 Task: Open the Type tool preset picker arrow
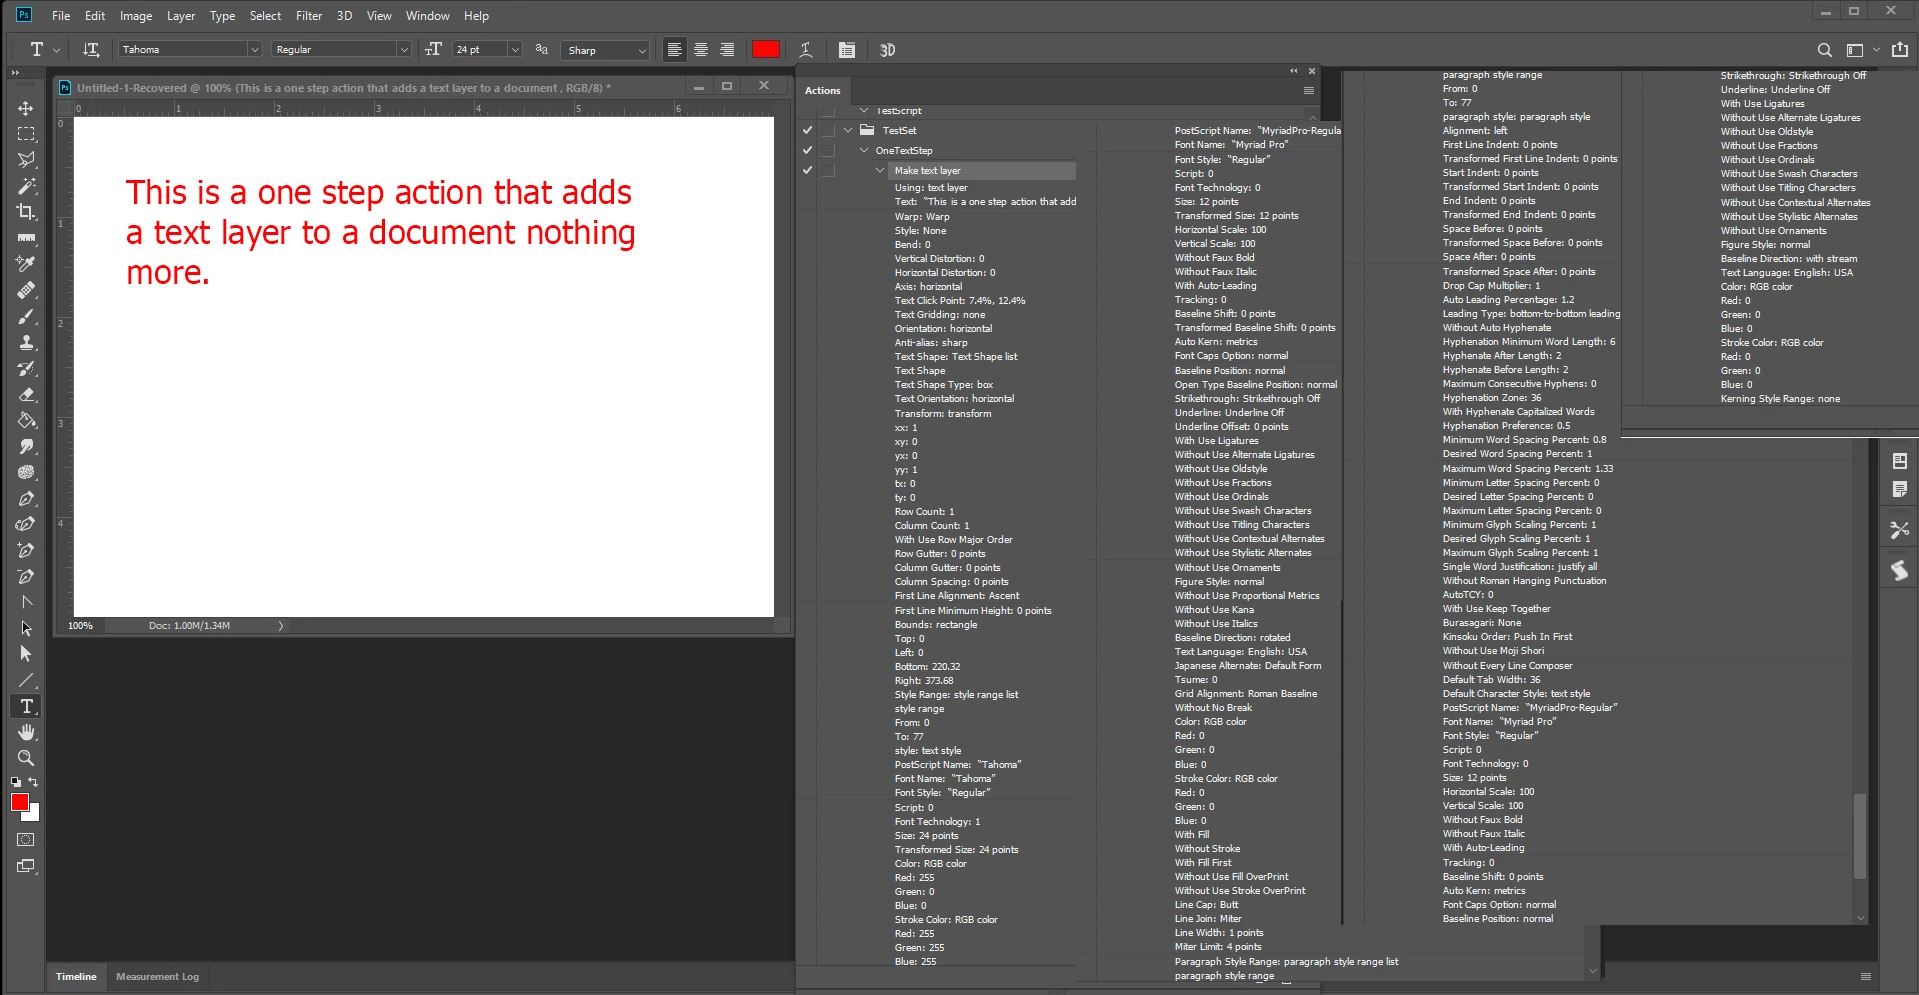[x=57, y=49]
